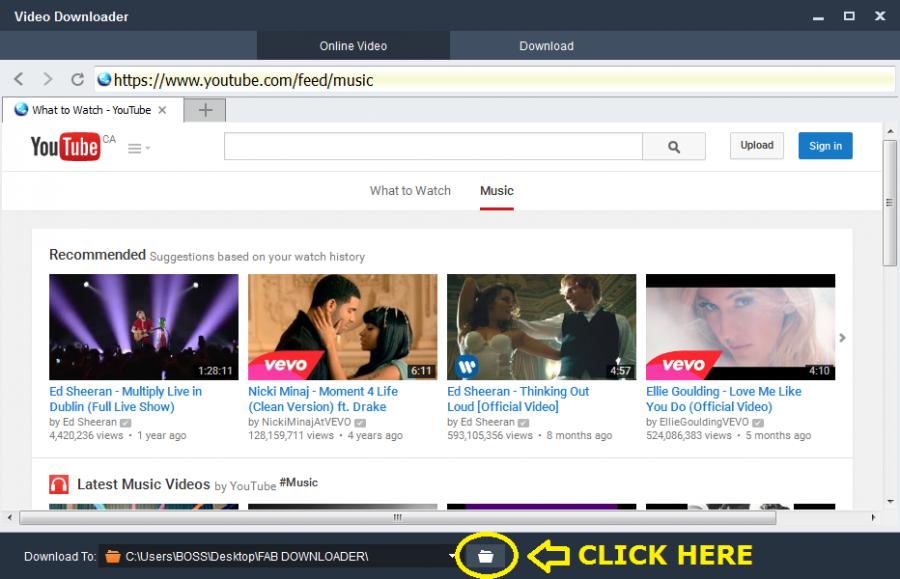Click the Thinking Out Loud video thumbnail

541,327
